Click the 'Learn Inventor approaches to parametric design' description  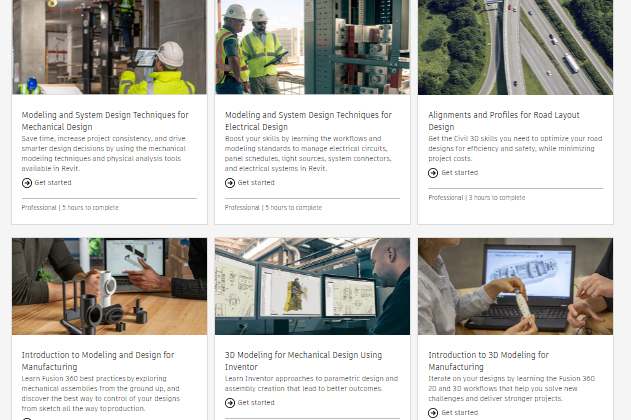(x=311, y=383)
